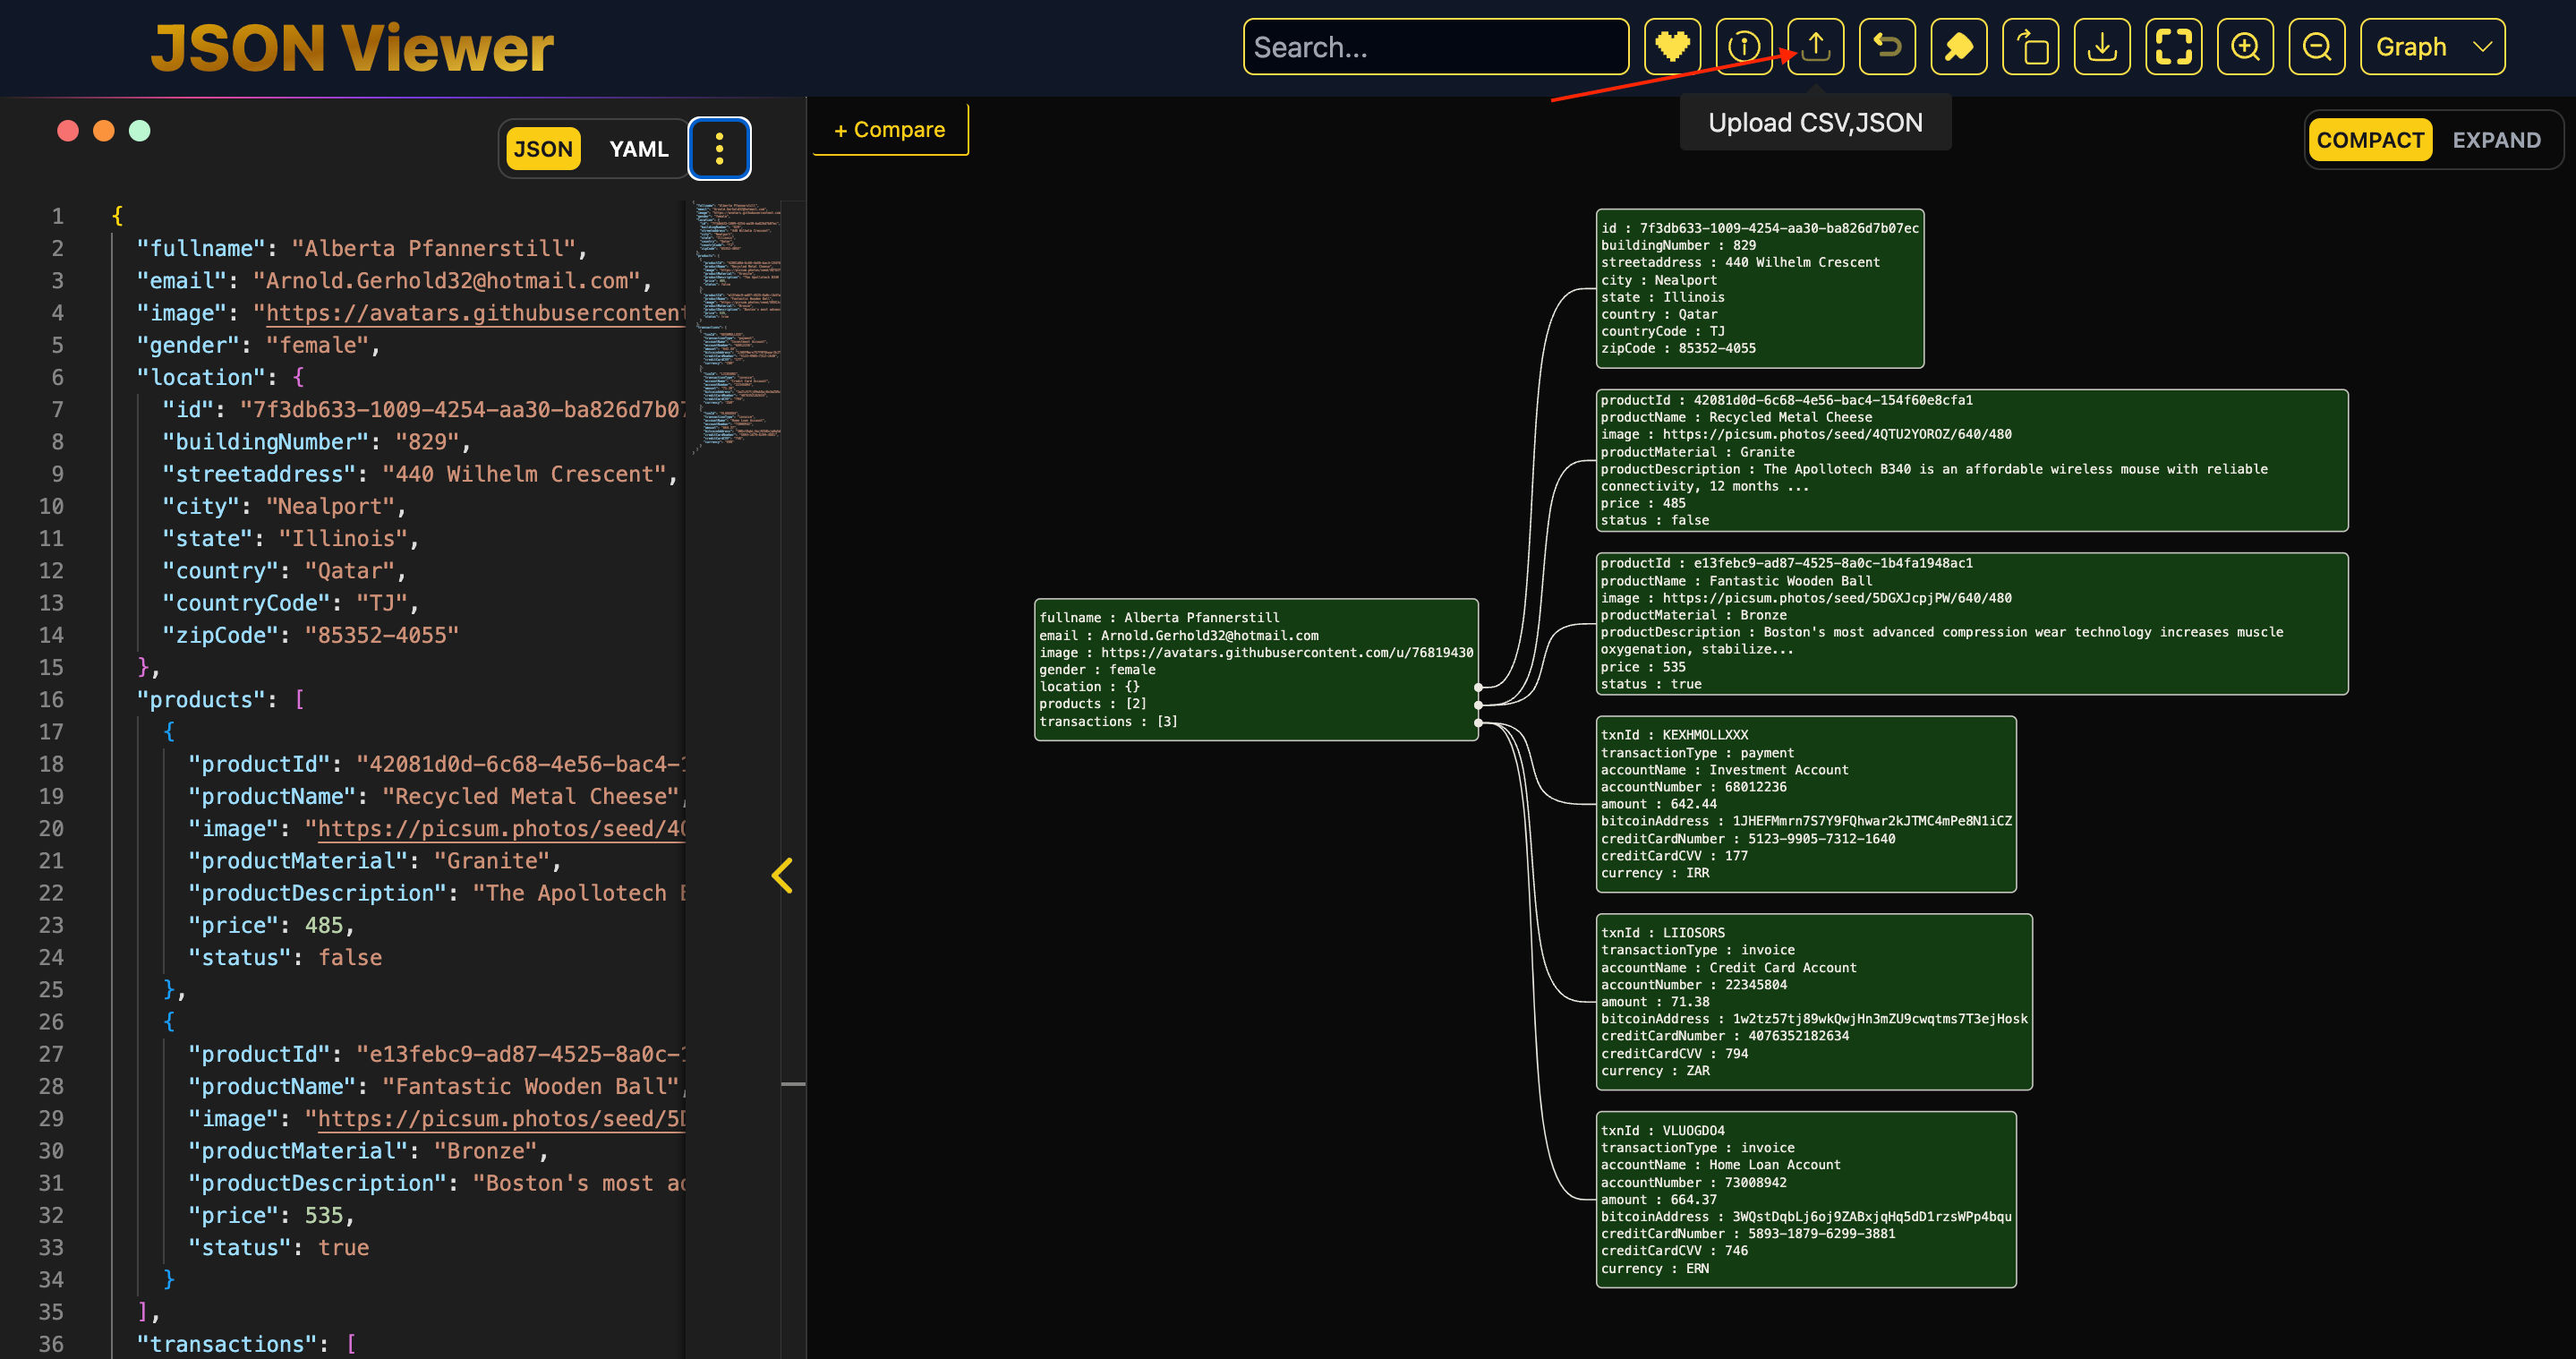2576x1359 pixels.
Task: Select the LIIOSORS transaction node
Action: pyautogui.click(x=1814, y=1002)
